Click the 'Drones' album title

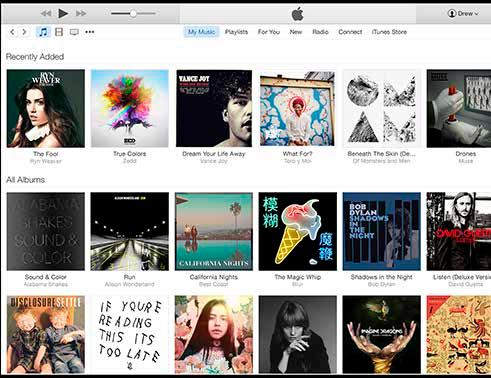click(466, 154)
